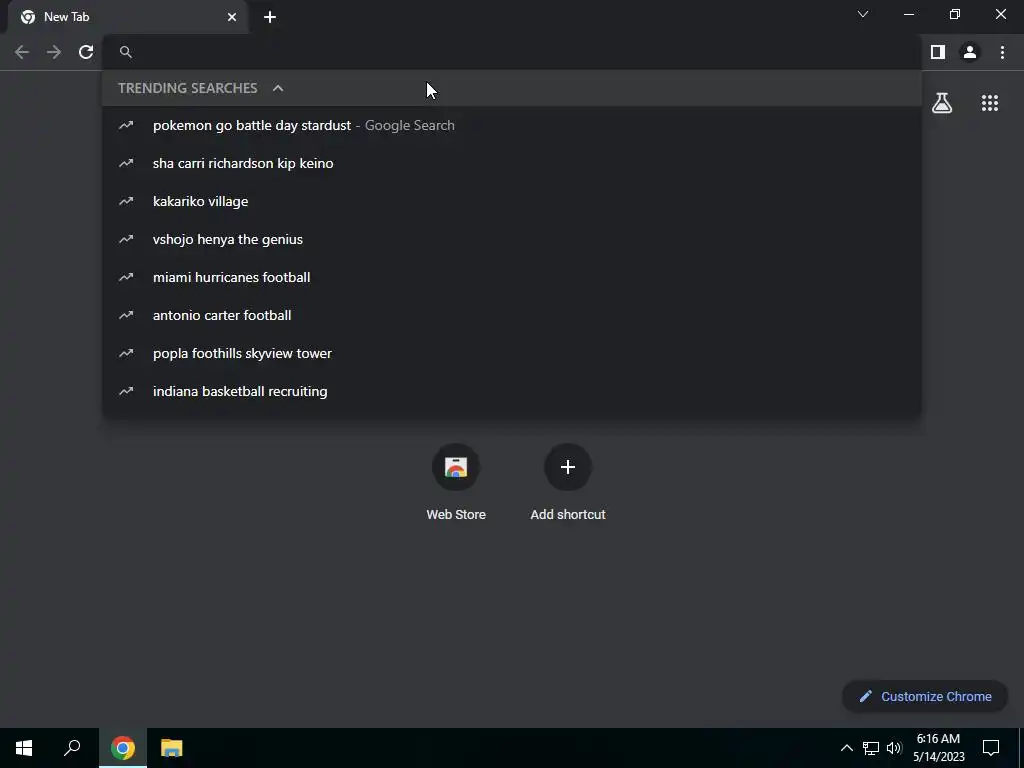
Task: Open the volume tray icon
Action: [x=894, y=748]
